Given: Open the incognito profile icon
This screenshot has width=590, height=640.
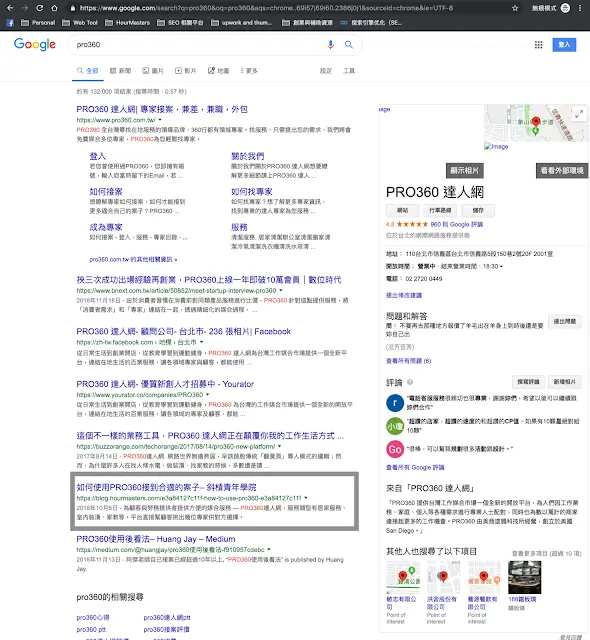Looking at the screenshot, I should pyautogui.click(x=565, y=8).
